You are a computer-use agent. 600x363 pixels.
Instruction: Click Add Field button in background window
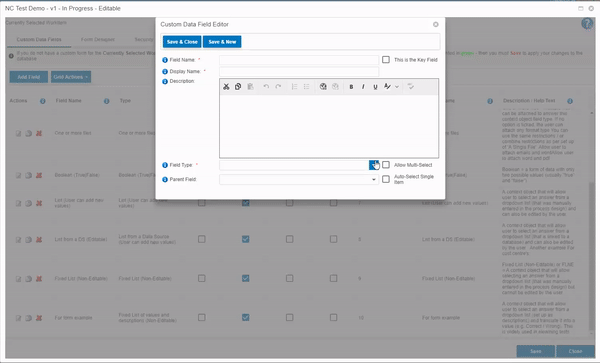(29, 77)
